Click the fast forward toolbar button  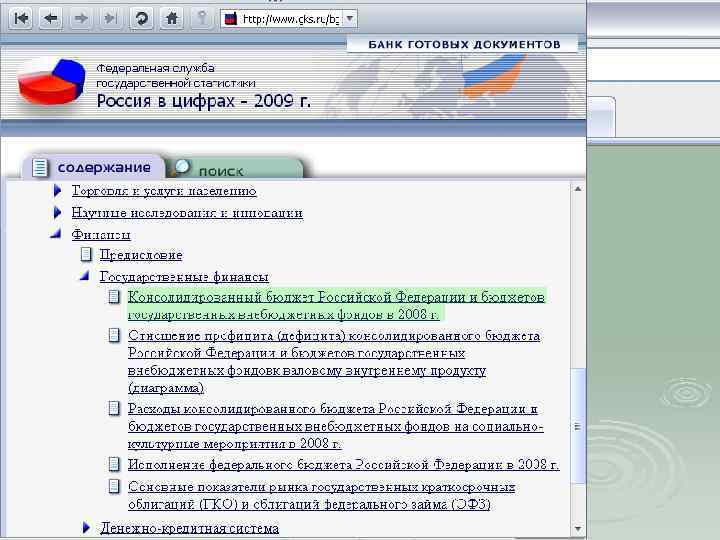tap(111, 18)
